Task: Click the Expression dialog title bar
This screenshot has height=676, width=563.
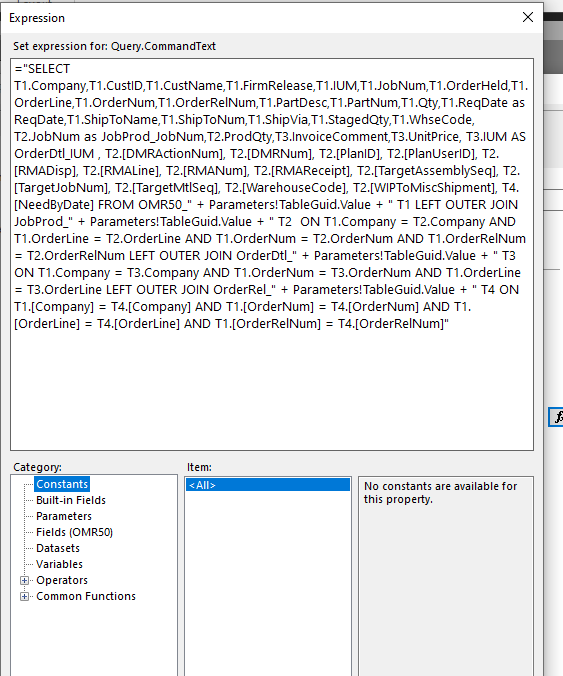Action: pyautogui.click(x=259, y=18)
